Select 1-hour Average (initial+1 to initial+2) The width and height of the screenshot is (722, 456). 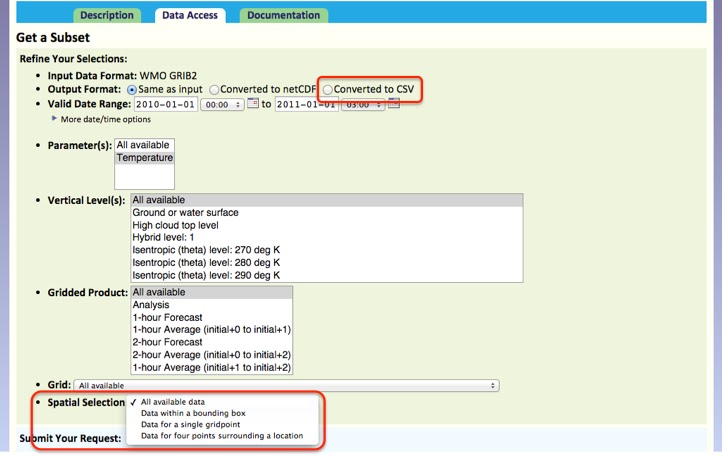(x=212, y=368)
